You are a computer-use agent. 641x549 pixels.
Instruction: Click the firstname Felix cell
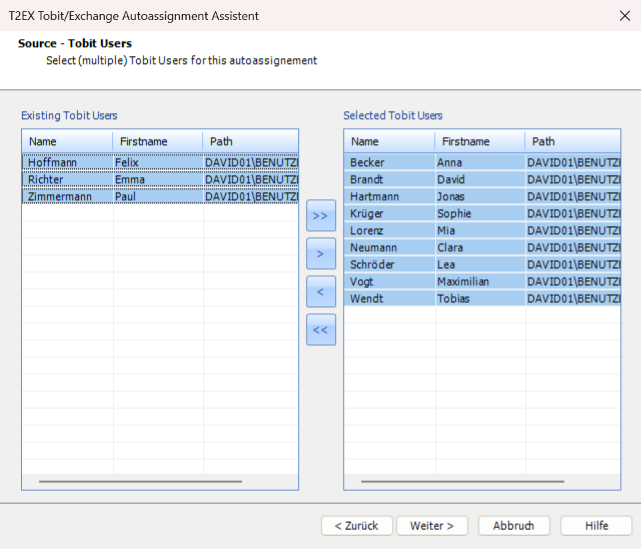158,162
